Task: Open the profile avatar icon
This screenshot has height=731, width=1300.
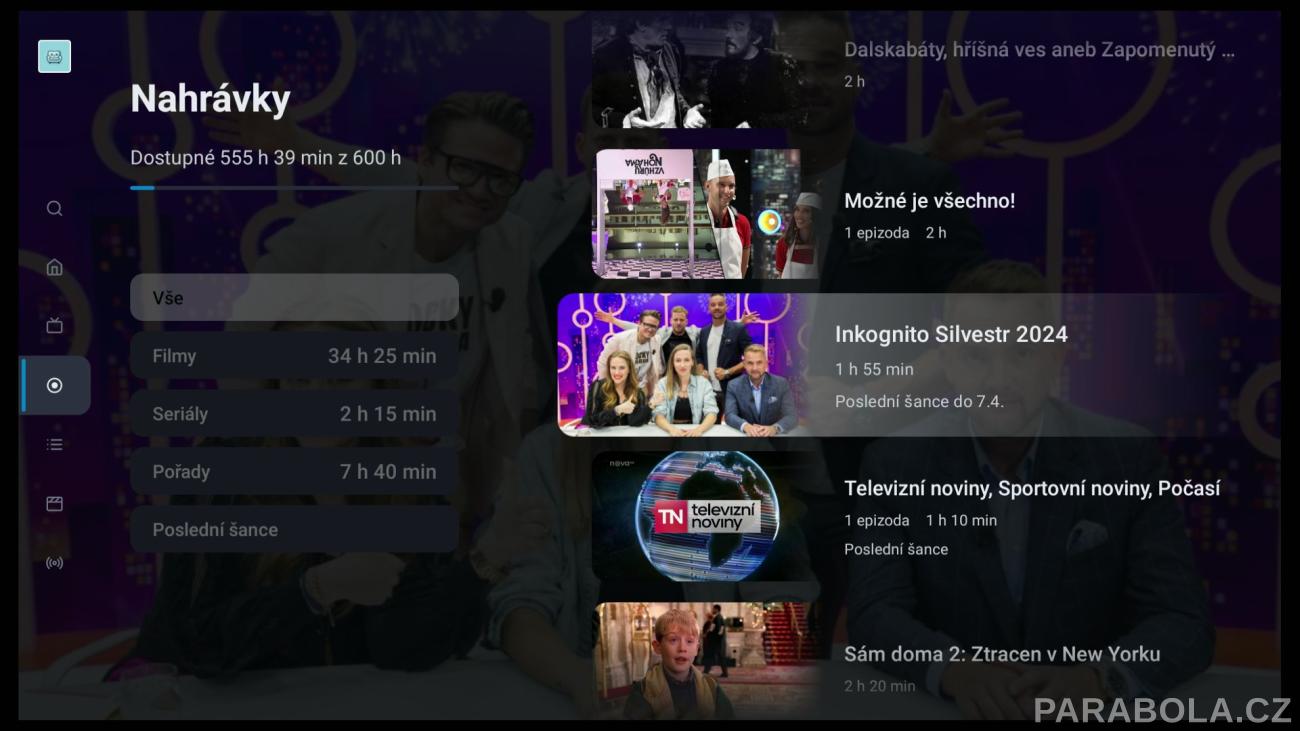Action: (54, 57)
